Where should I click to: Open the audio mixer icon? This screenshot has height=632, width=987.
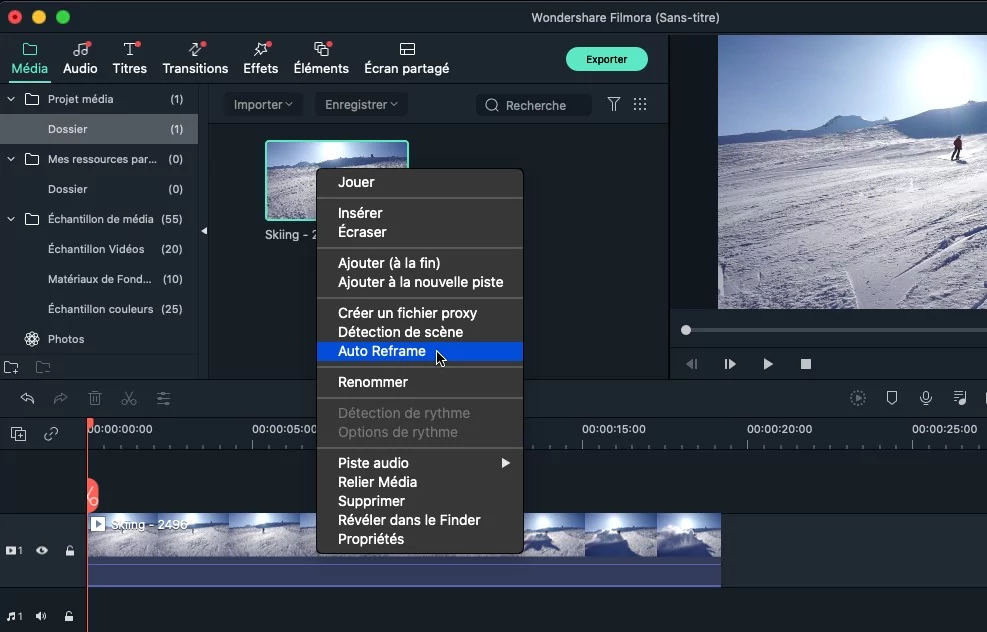tap(960, 398)
